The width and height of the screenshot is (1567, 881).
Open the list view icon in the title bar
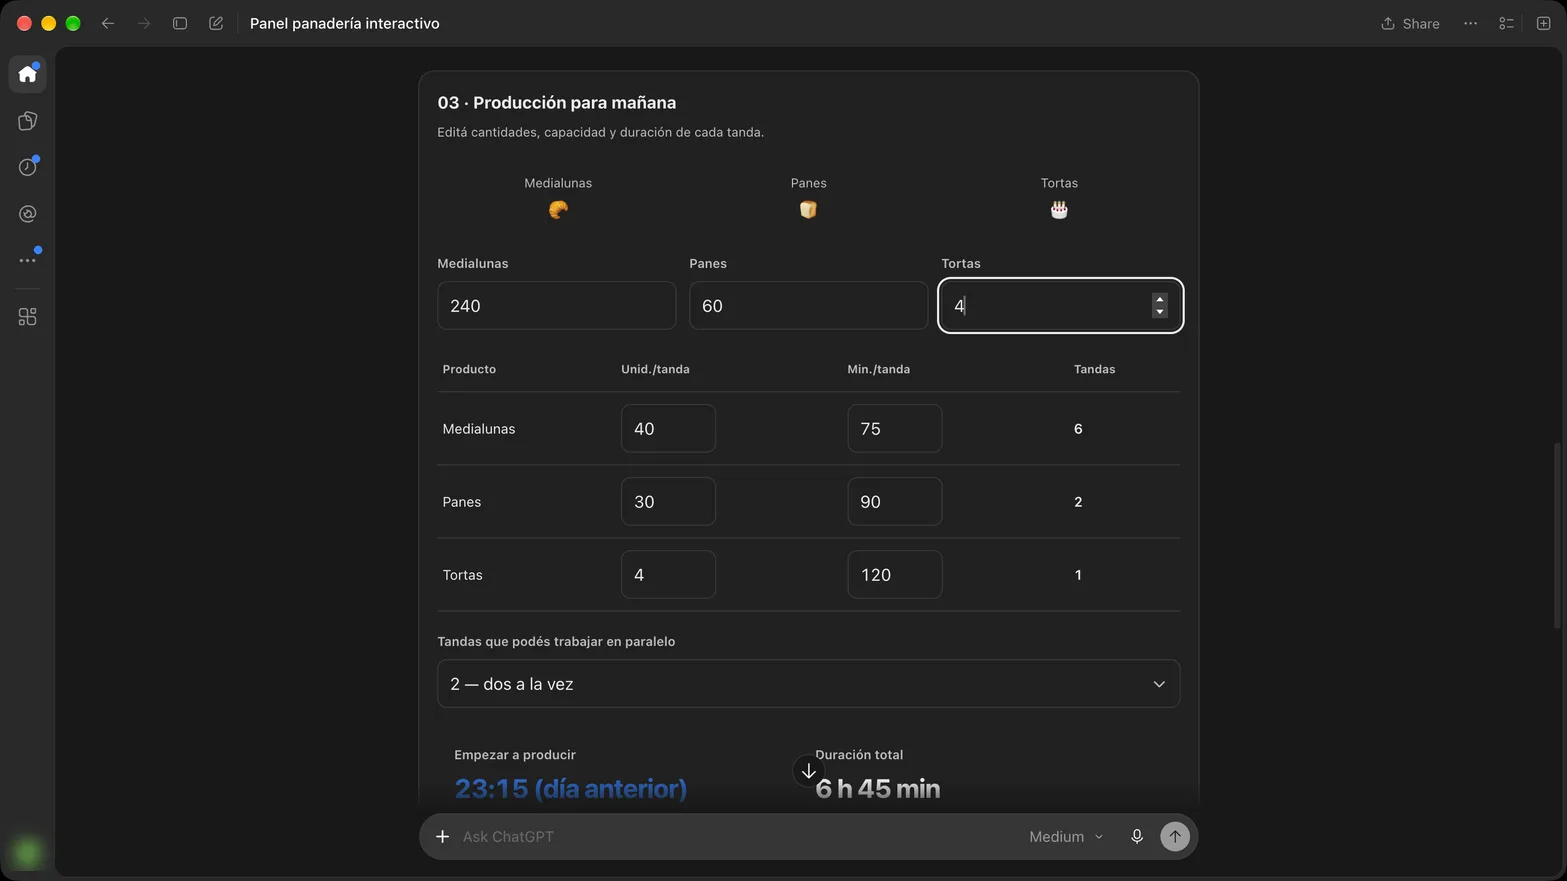(x=1506, y=23)
